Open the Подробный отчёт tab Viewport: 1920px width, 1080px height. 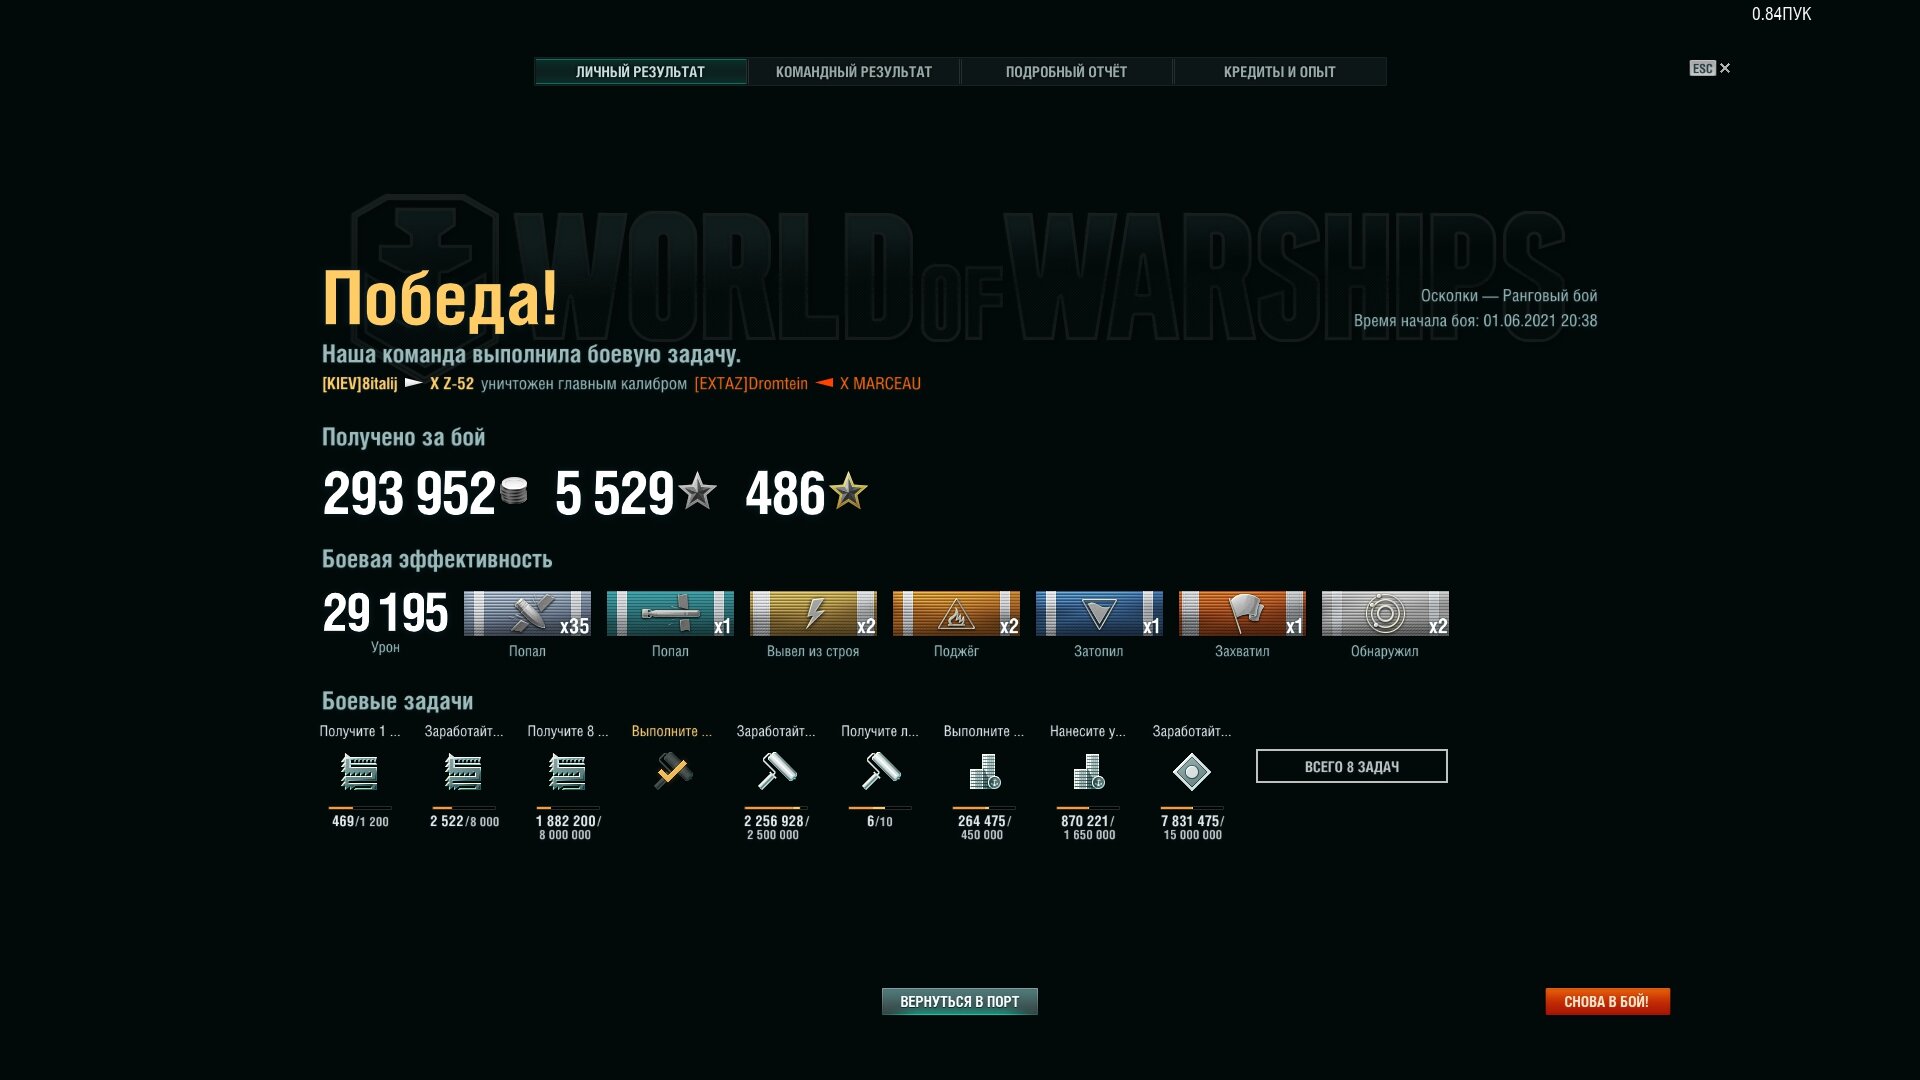pyautogui.click(x=1066, y=72)
